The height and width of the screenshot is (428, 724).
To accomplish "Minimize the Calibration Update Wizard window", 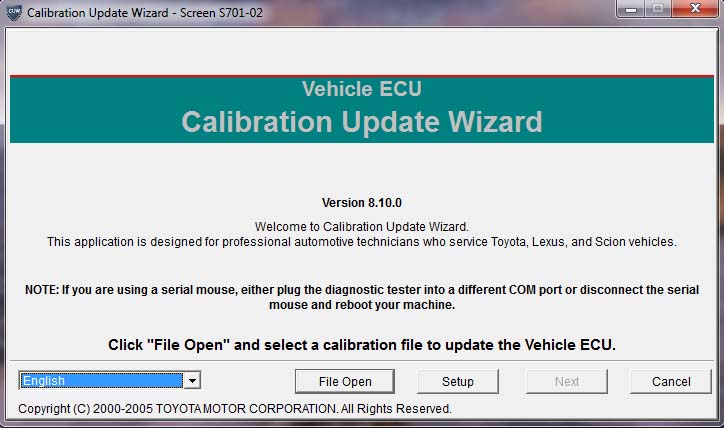I will pos(630,9).
